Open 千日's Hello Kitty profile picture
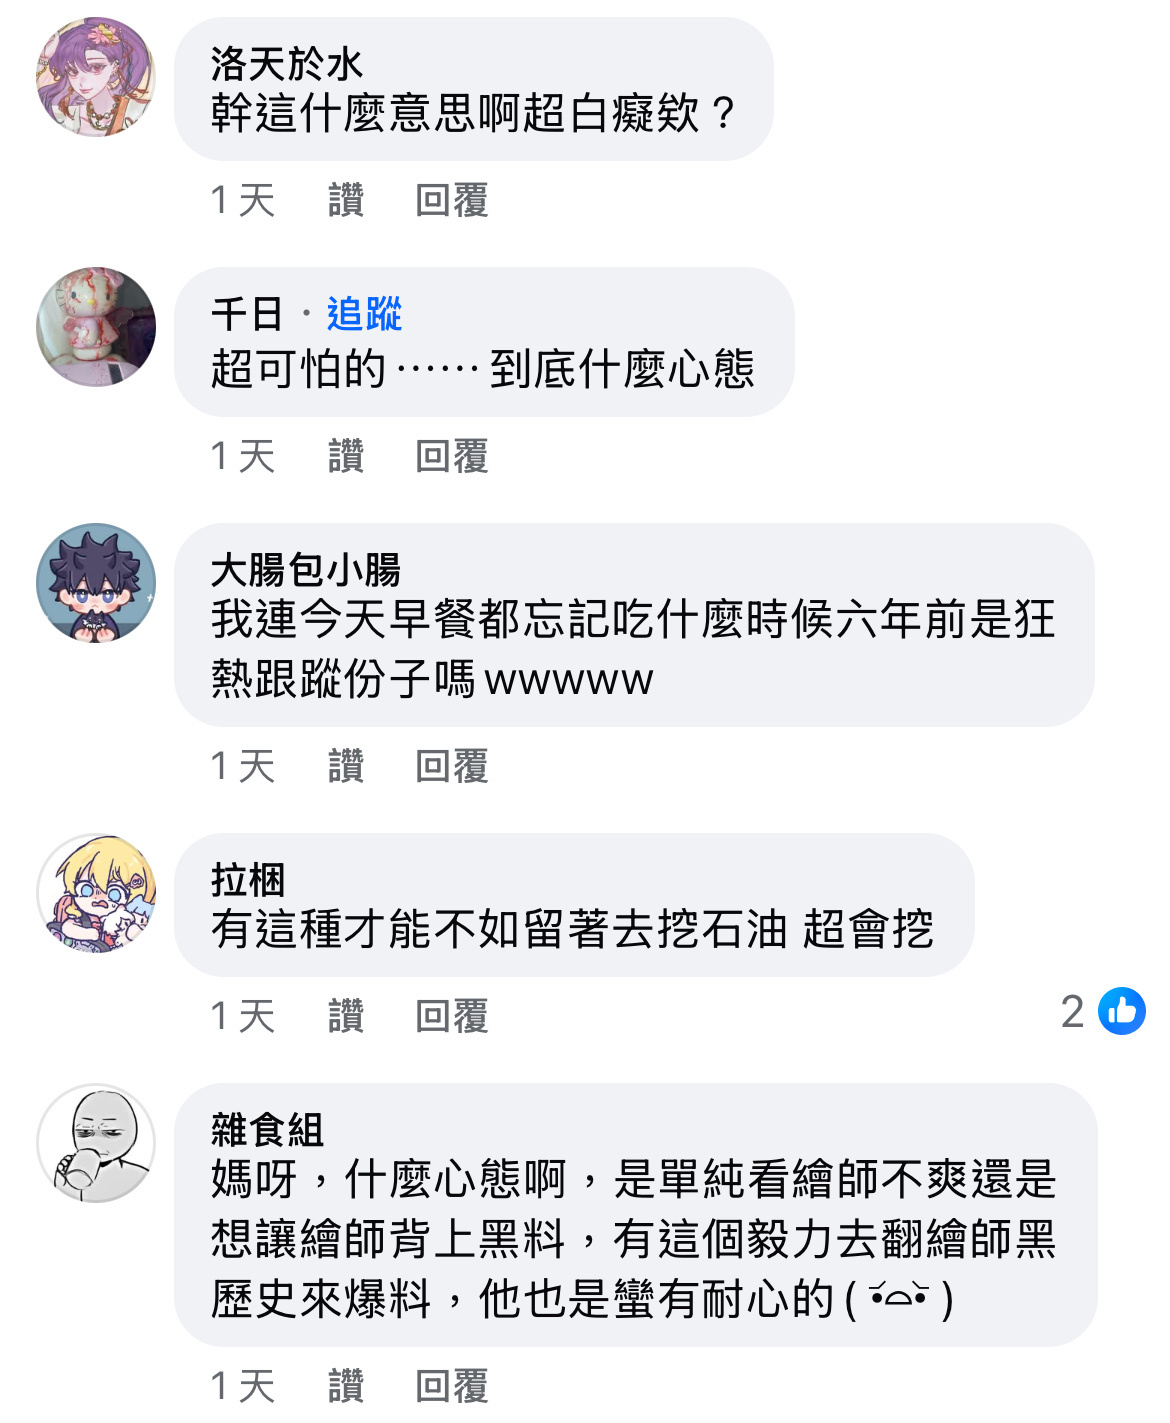 96,327
